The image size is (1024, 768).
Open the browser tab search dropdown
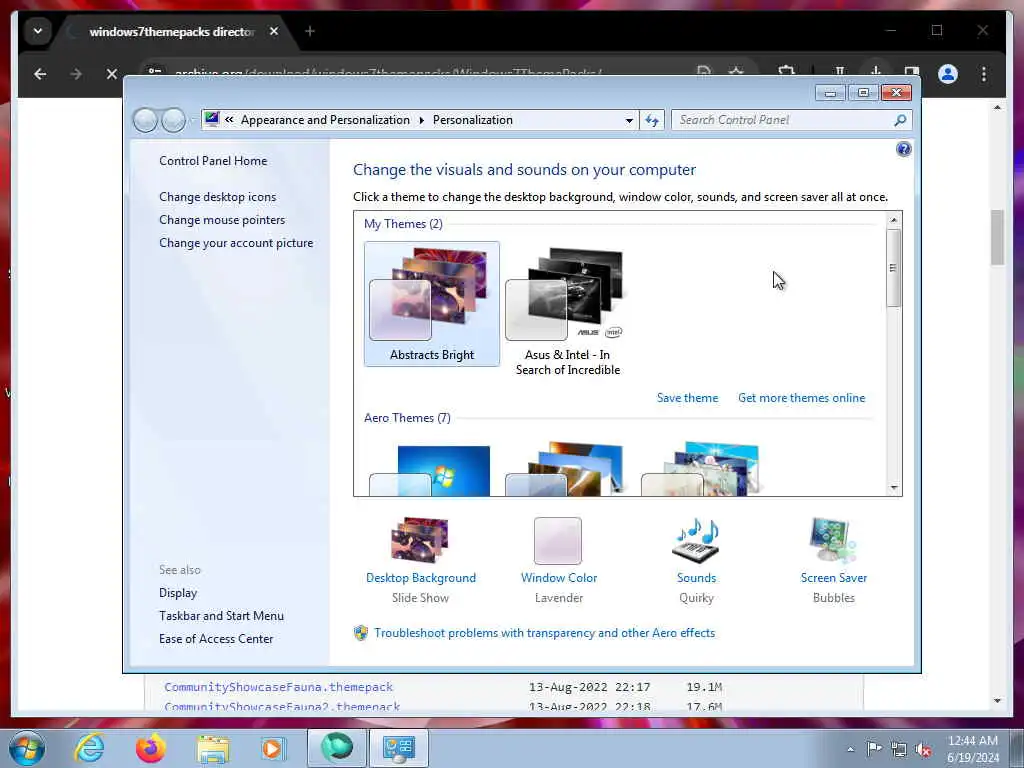[38, 31]
